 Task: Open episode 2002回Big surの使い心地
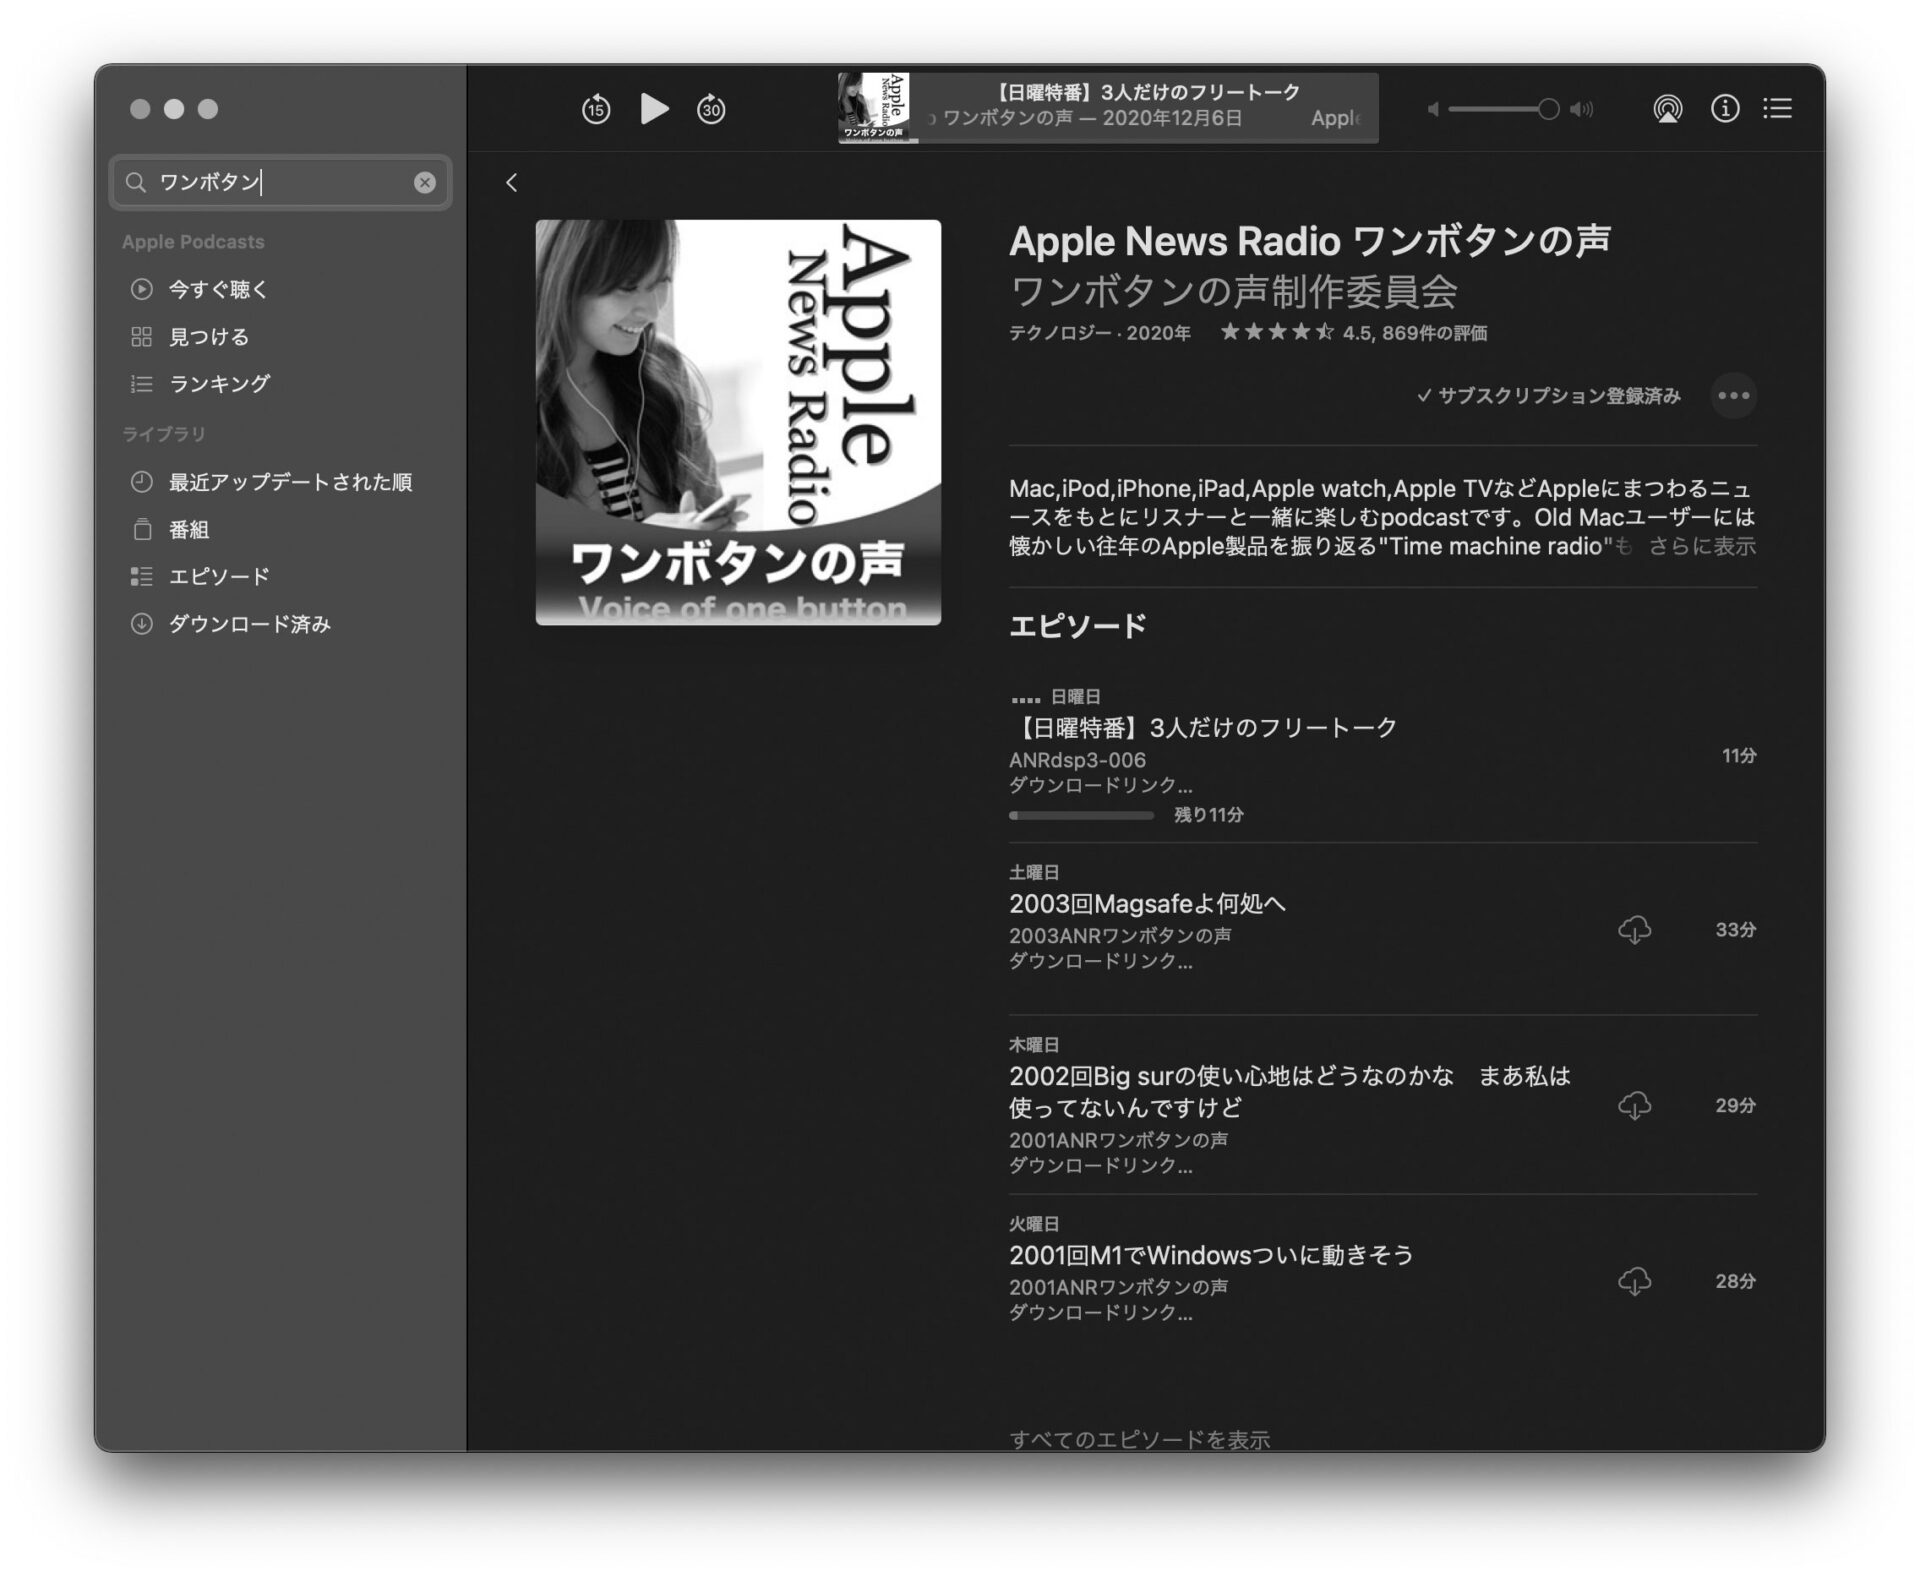[x=1290, y=1091]
